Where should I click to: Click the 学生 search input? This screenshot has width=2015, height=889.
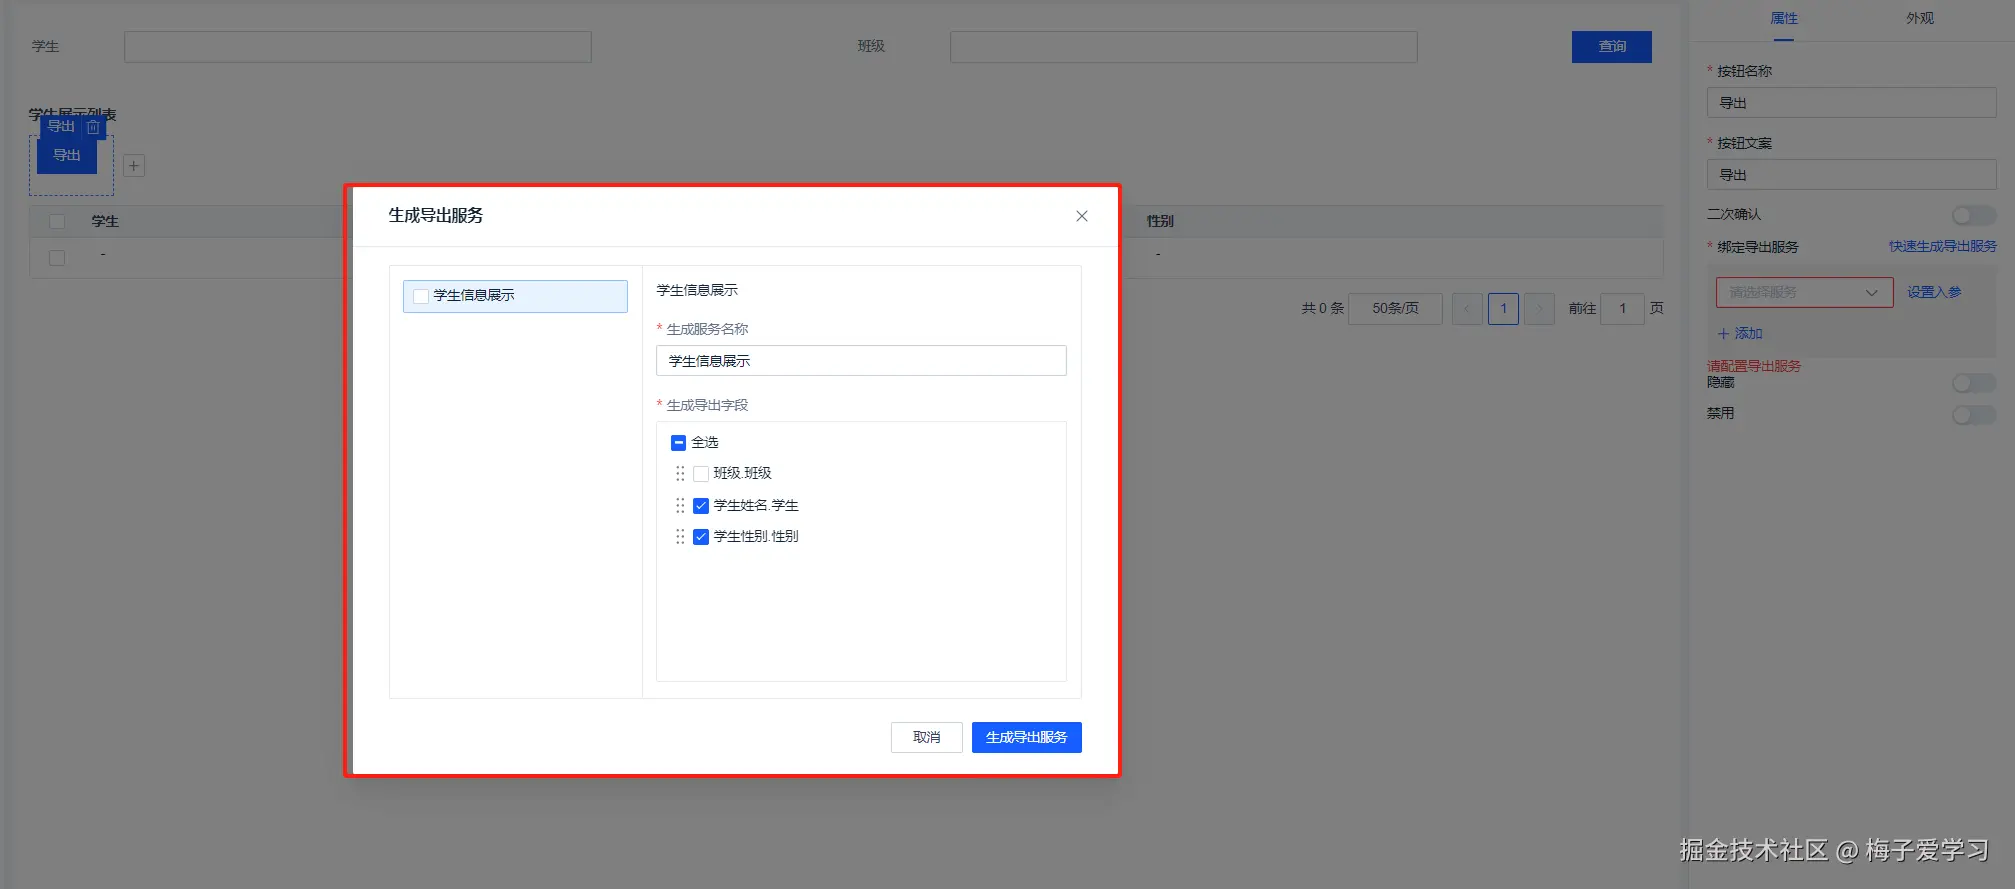point(358,47)
